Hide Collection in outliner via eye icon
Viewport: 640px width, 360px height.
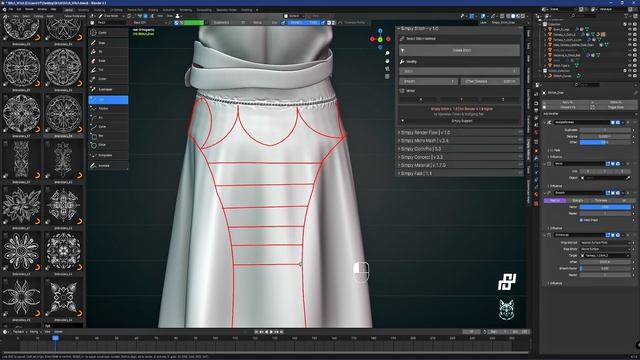click(630, 24)
